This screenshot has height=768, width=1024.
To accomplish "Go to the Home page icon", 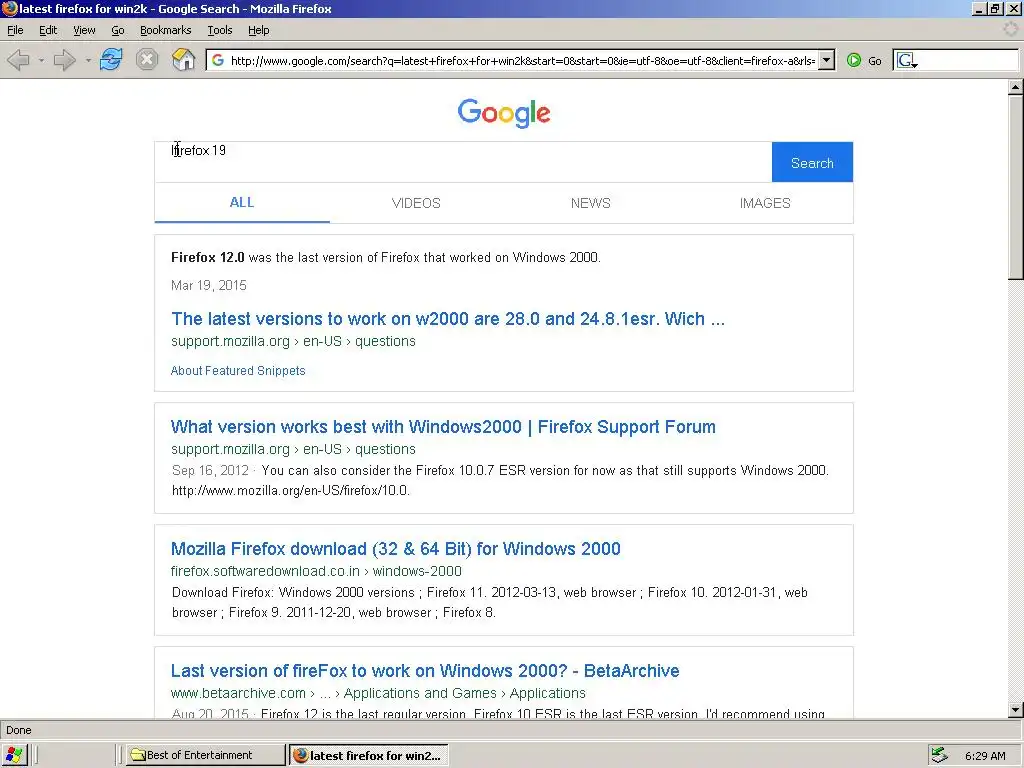I will click(184, 60).
